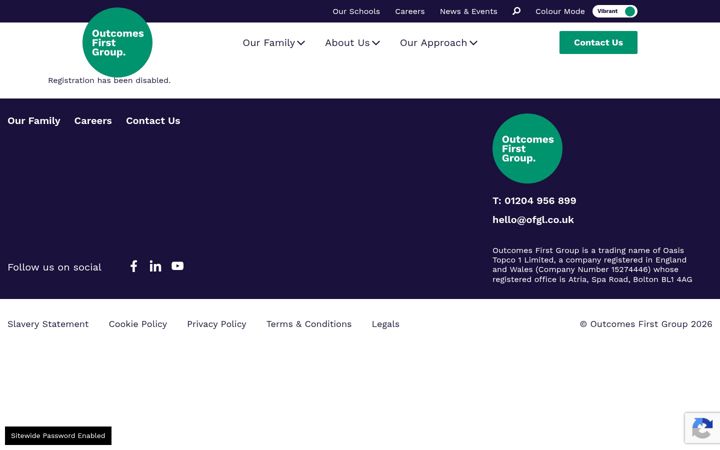Click the 'Registration has been disabled.' message
The width and height of the screenshot is (720, 450).
[109, 80]
